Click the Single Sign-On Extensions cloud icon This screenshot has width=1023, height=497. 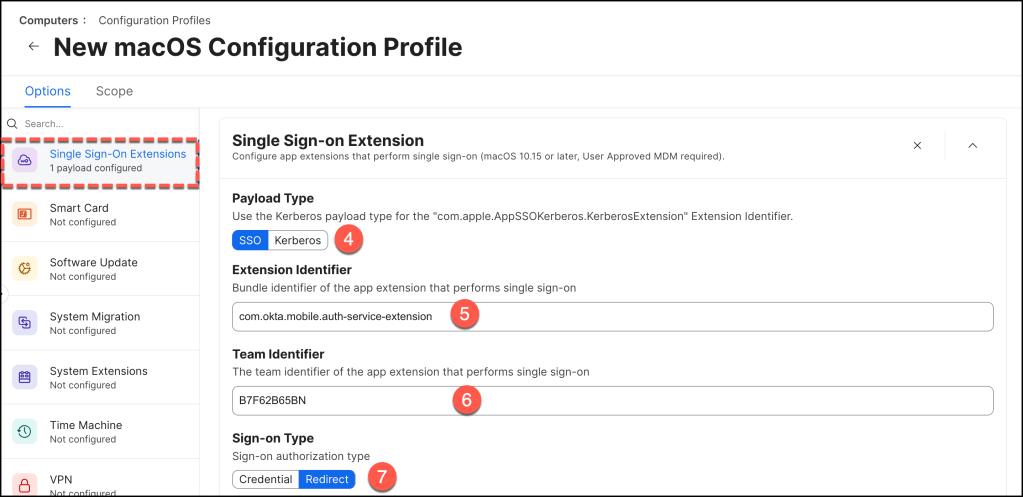(25, 161)
